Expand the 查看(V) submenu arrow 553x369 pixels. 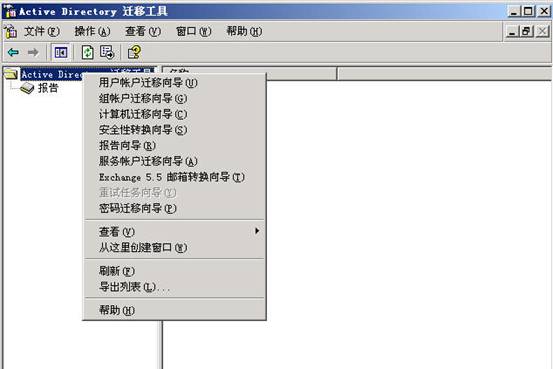[257, 231]
